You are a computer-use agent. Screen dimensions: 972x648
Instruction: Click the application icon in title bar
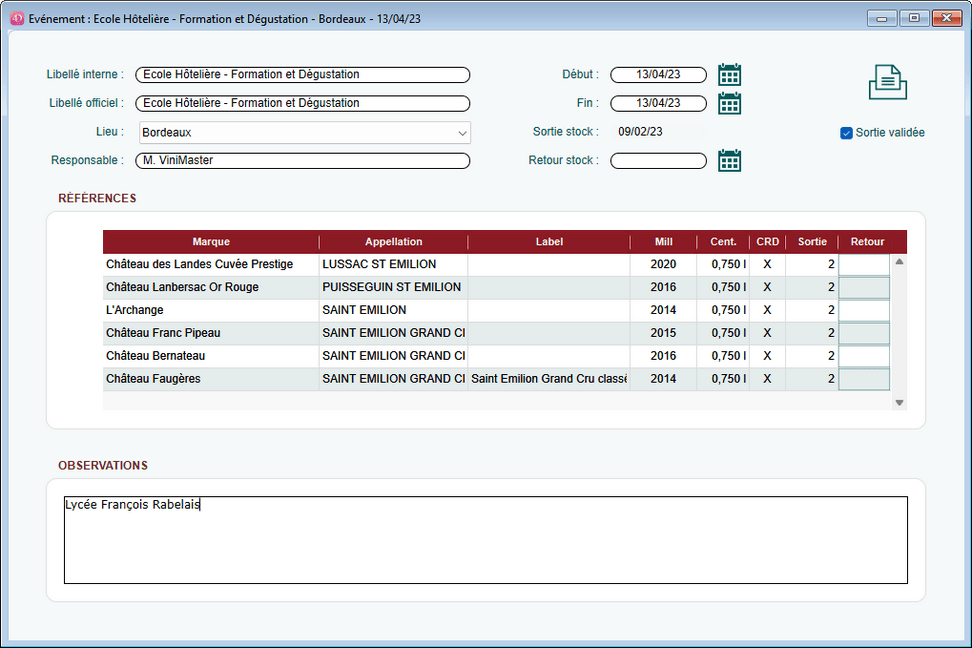[17, 18]
